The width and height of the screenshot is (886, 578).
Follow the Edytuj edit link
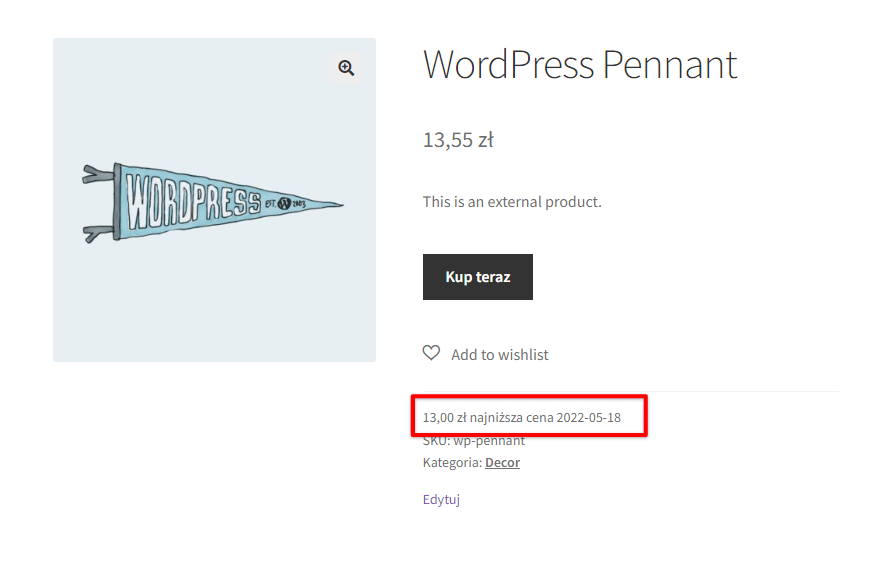[441, 499]
